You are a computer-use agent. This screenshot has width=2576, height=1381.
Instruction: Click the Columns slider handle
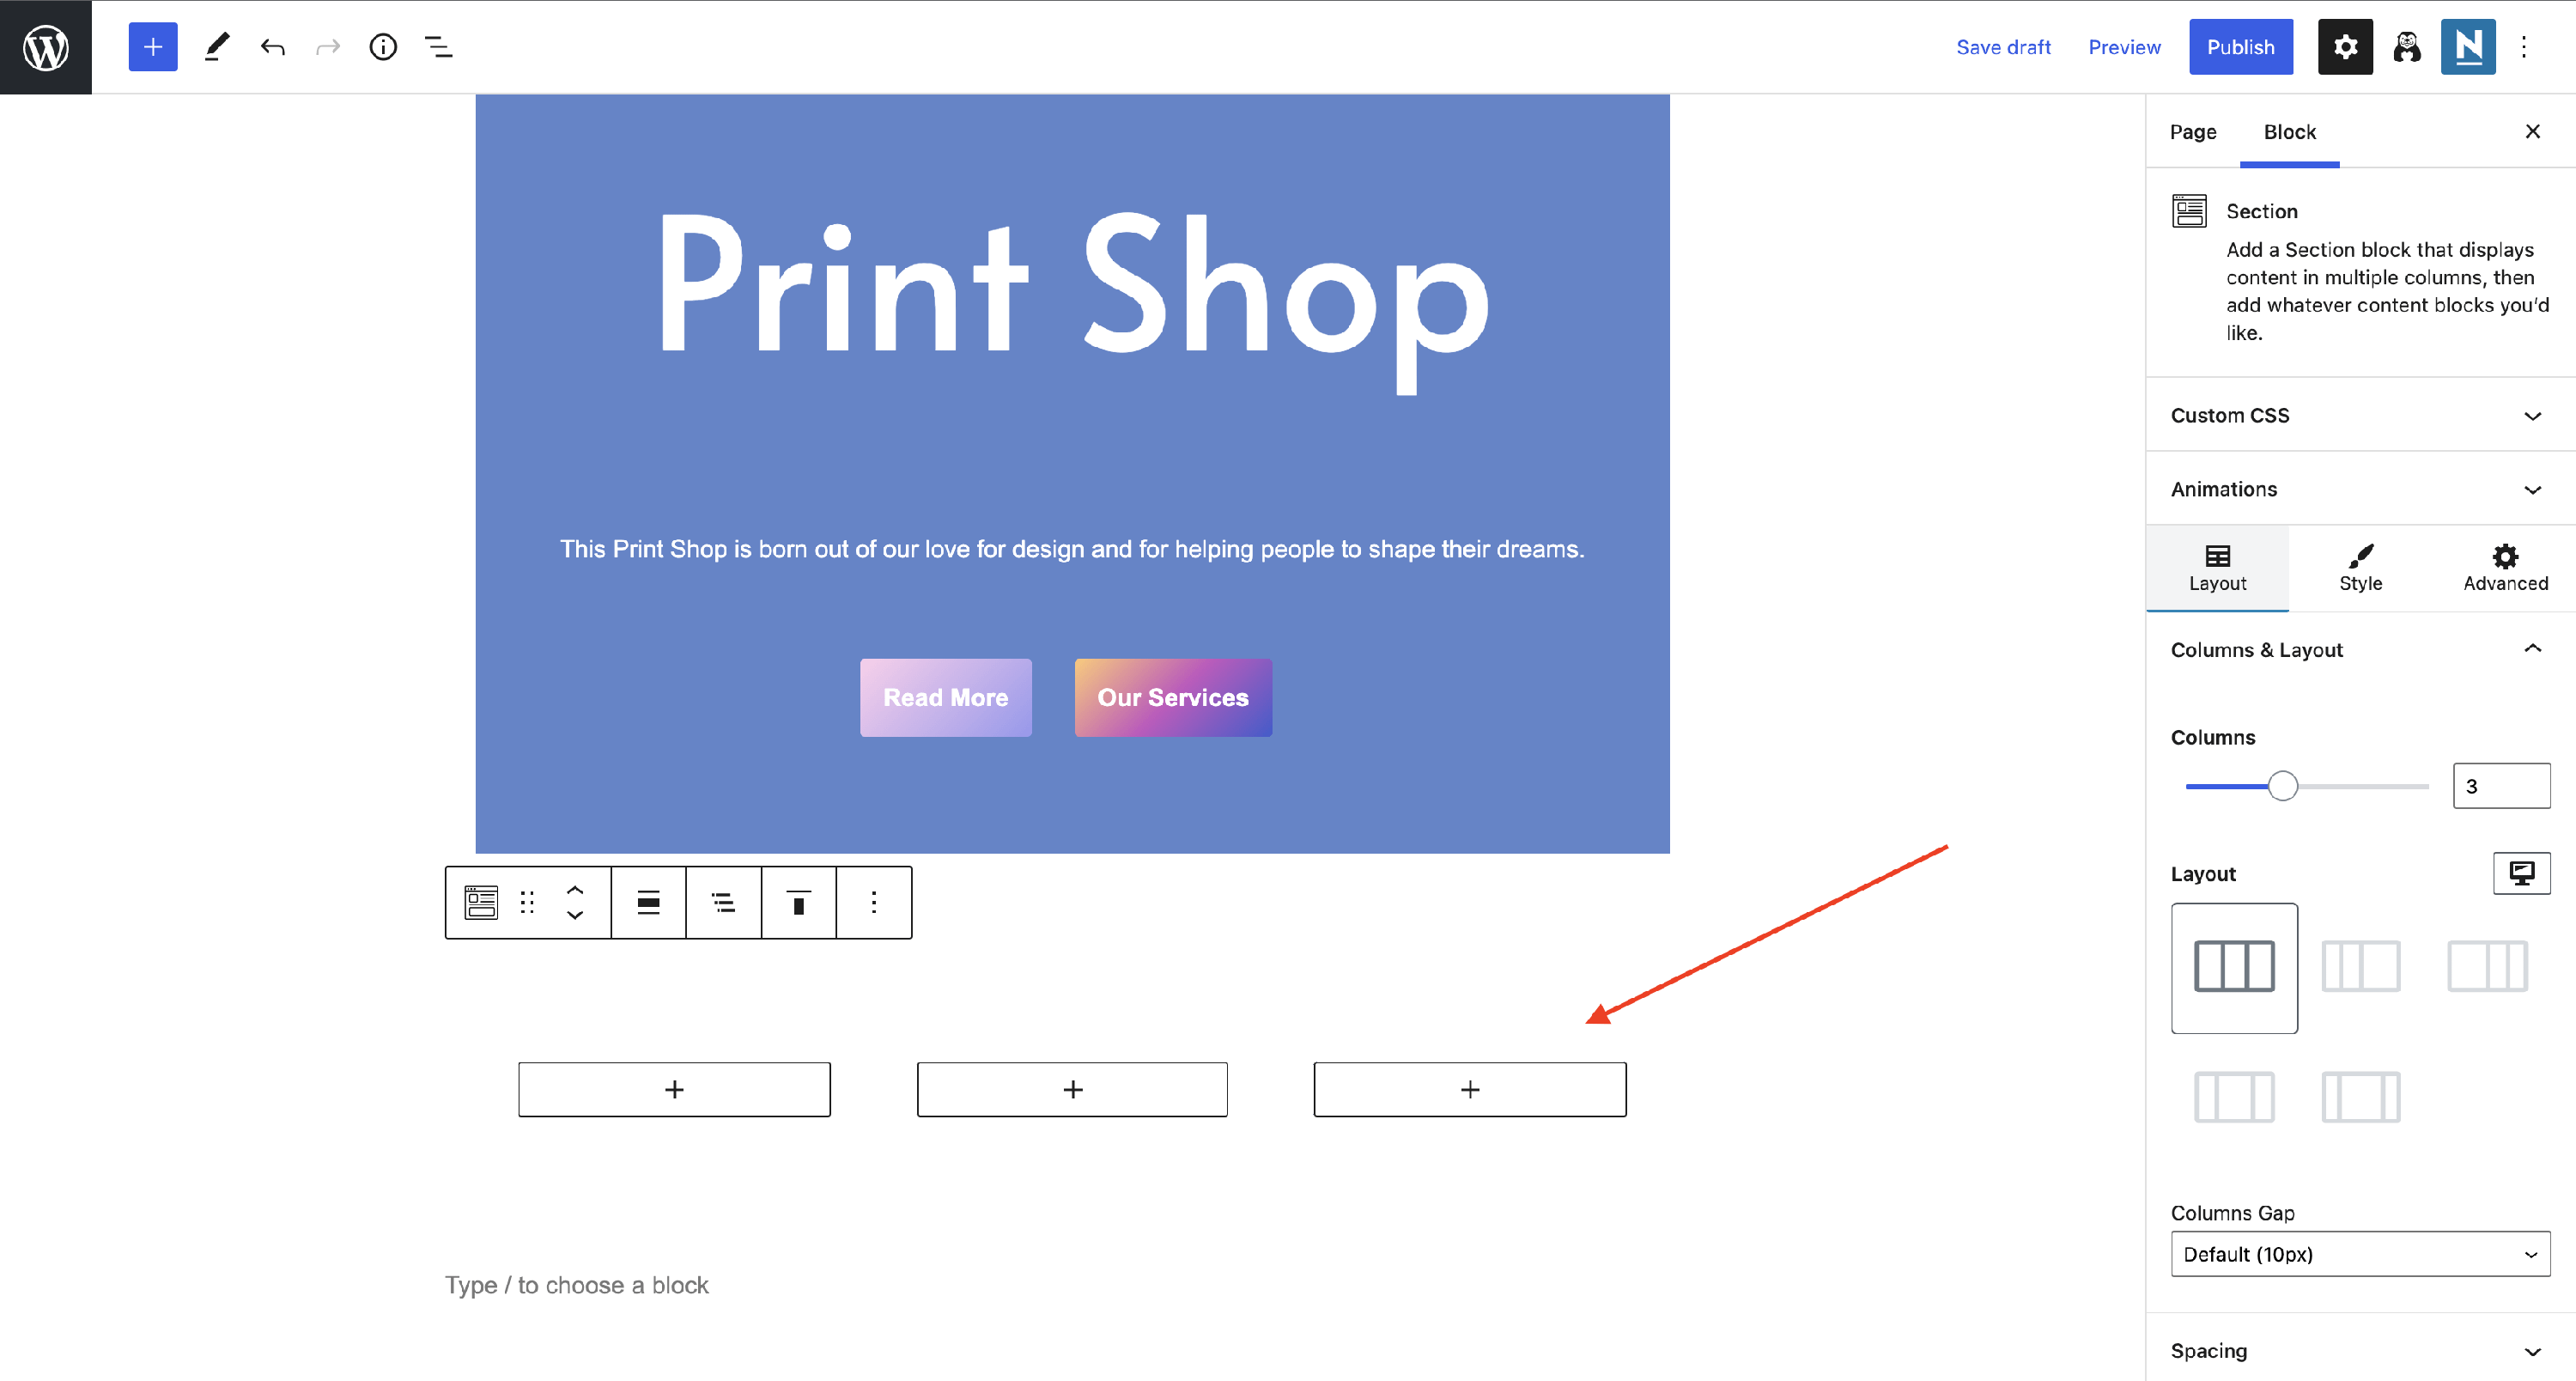[x=2283, y=786]
